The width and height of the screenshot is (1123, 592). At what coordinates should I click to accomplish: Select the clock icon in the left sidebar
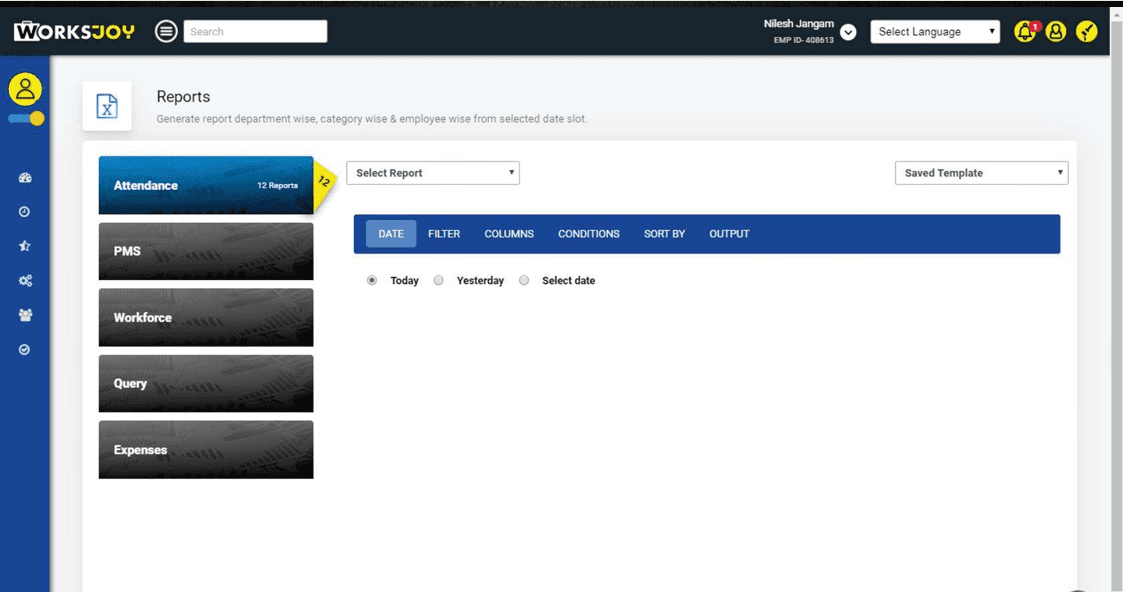(25, 211)
